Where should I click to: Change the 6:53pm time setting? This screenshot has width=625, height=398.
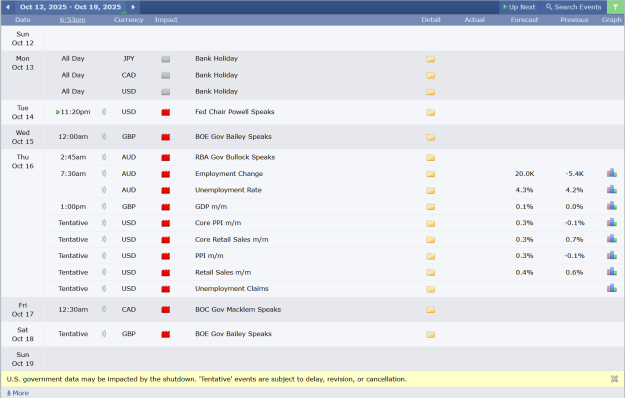click(73, 20)
